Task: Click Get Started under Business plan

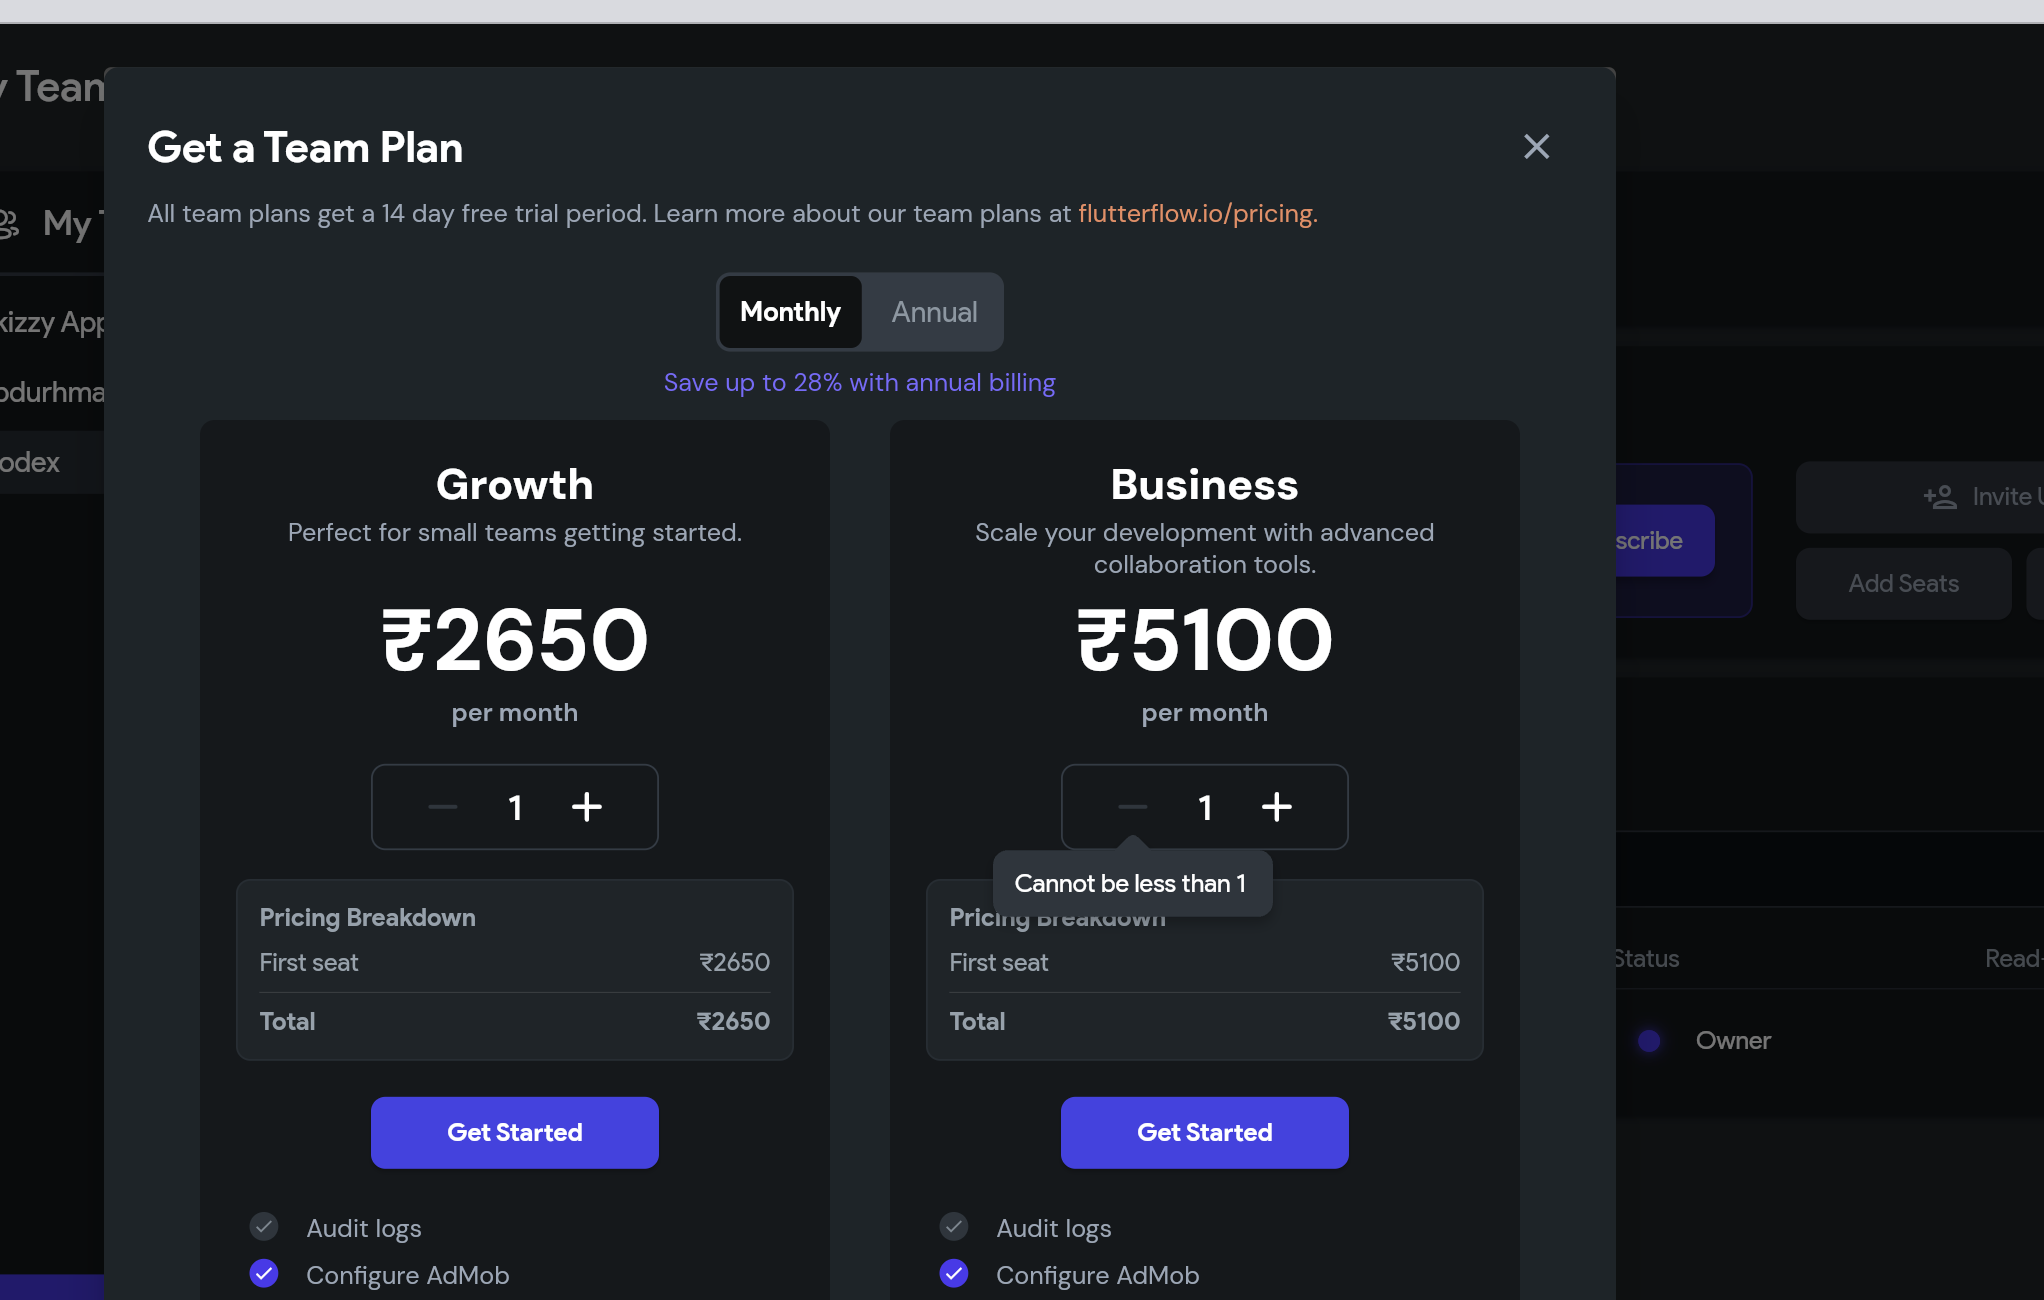Action: [1204, 1132]
